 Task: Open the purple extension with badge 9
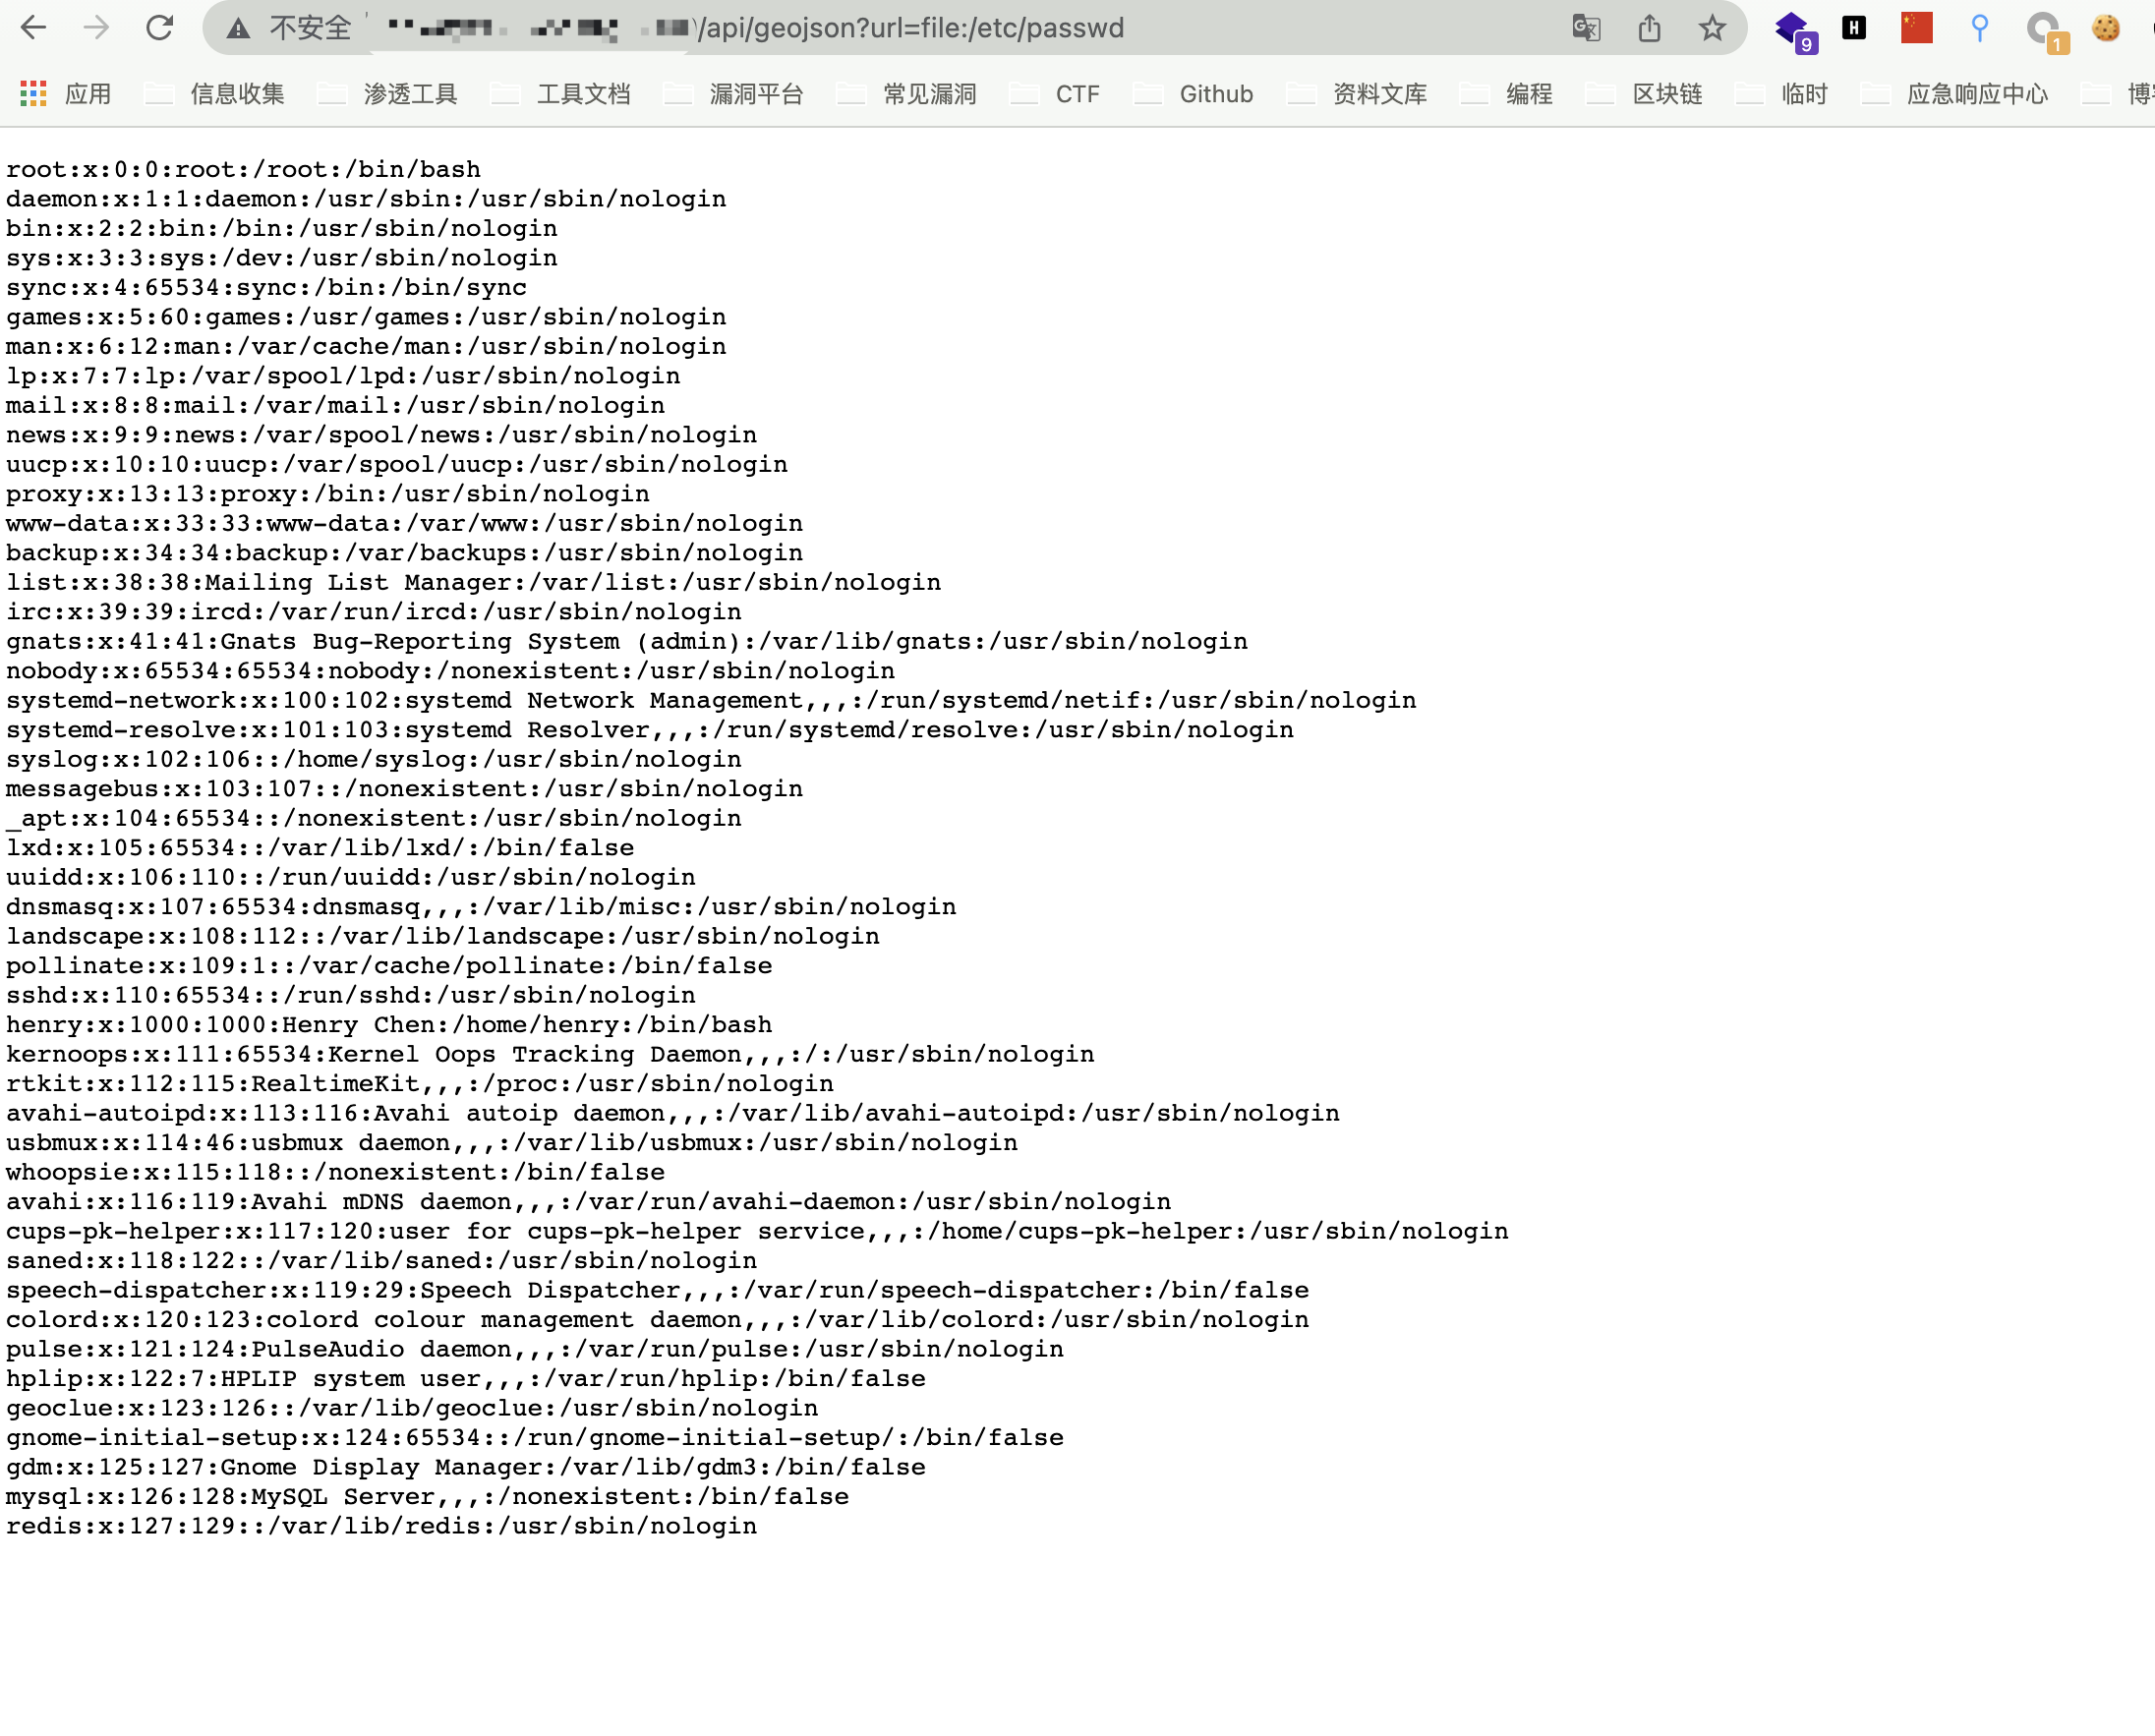coord(1792,29)
